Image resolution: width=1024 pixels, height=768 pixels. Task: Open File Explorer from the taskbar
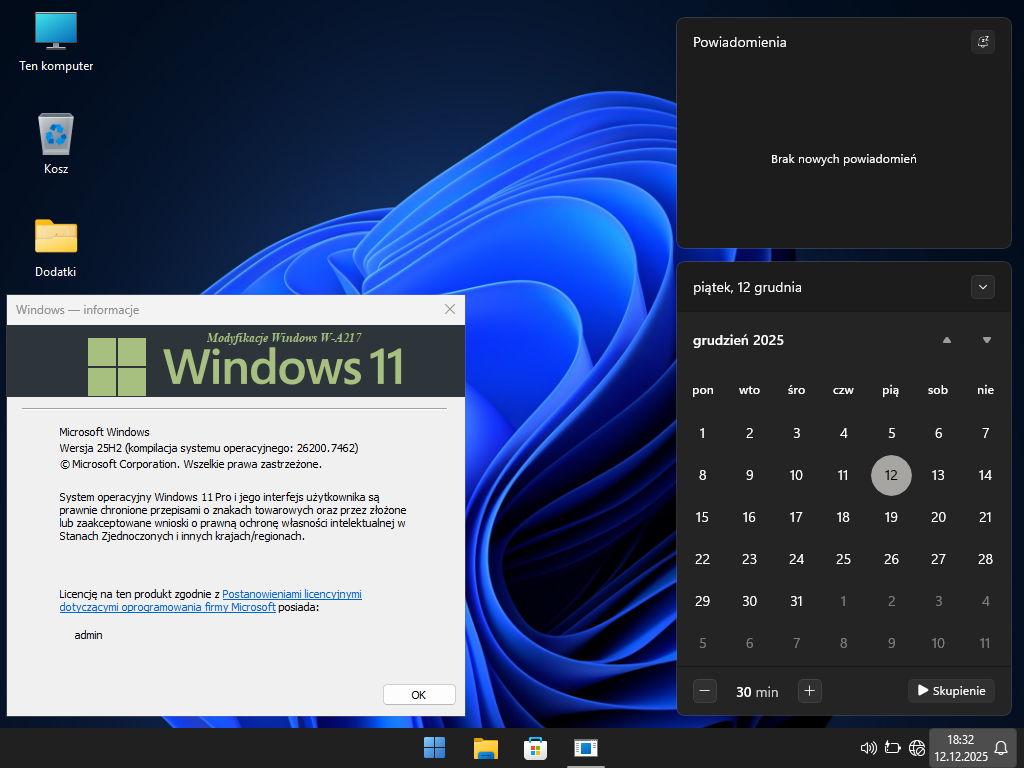tap(486, 748)
